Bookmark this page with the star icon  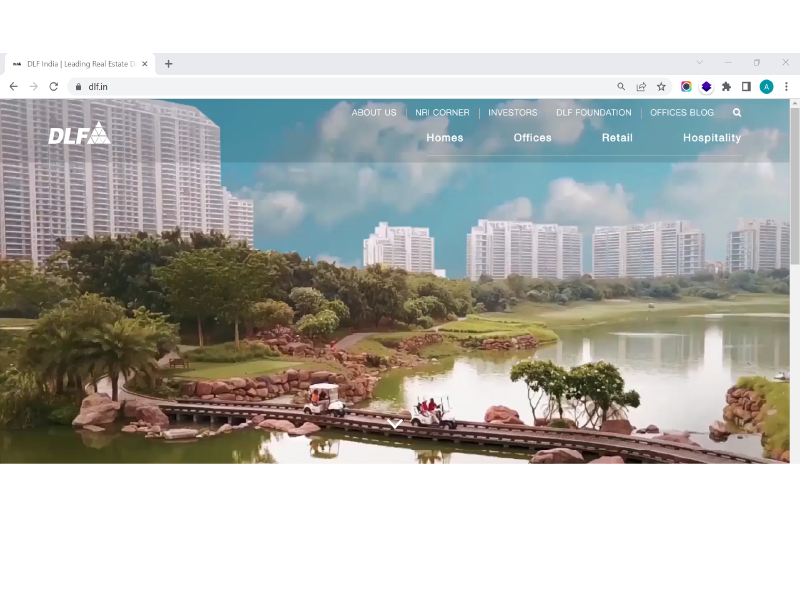661,87
